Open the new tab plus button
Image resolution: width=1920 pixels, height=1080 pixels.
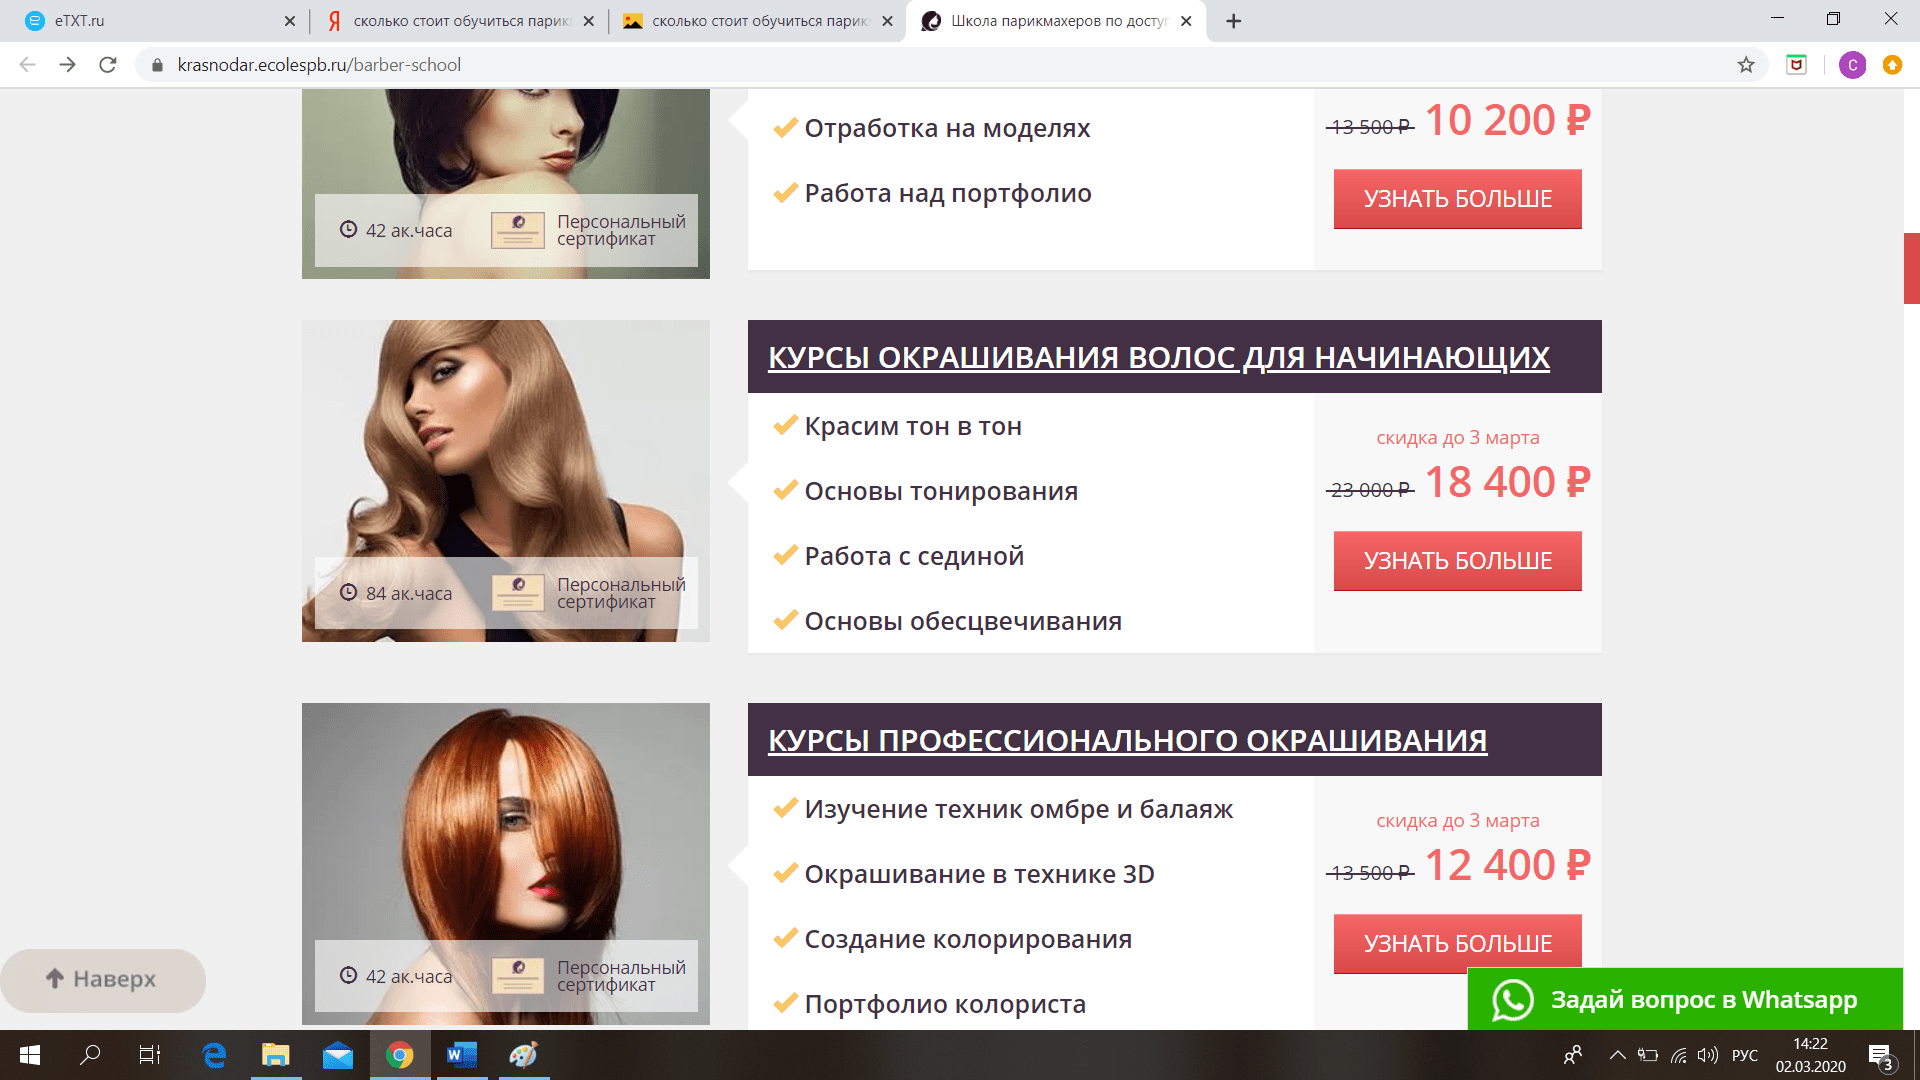click(1234, 21)
